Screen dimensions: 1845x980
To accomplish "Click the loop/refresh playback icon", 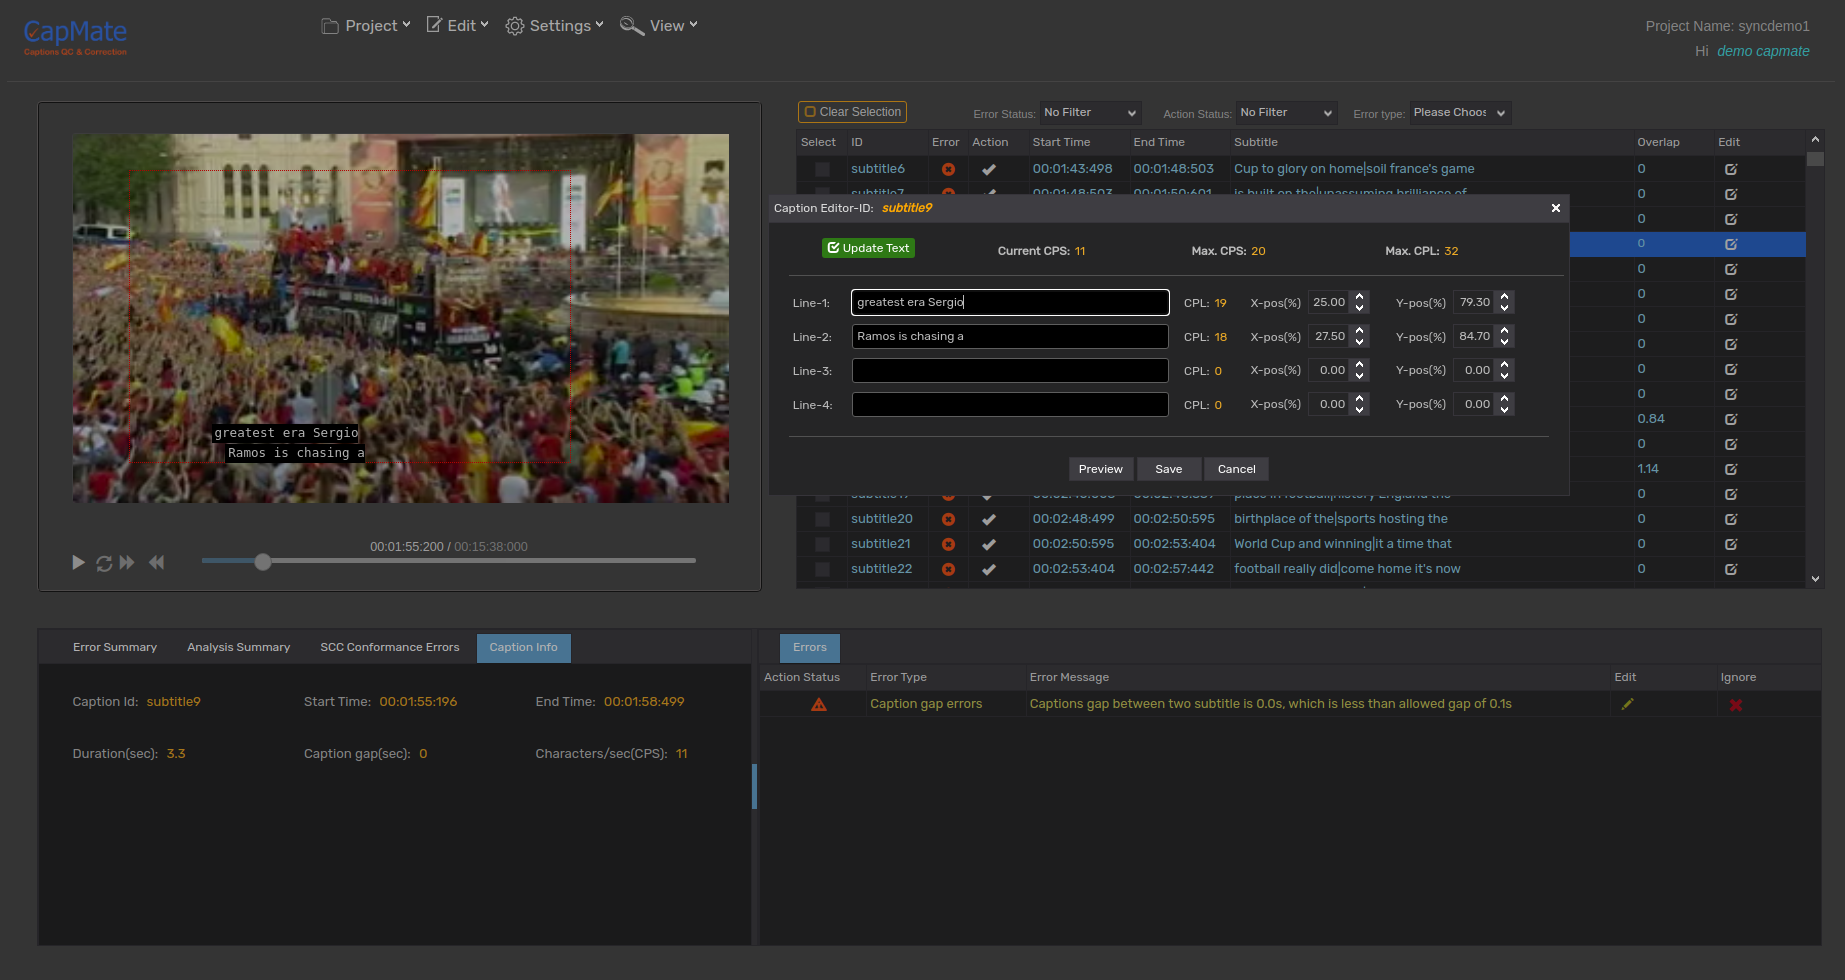I will [x=104, y=563].
